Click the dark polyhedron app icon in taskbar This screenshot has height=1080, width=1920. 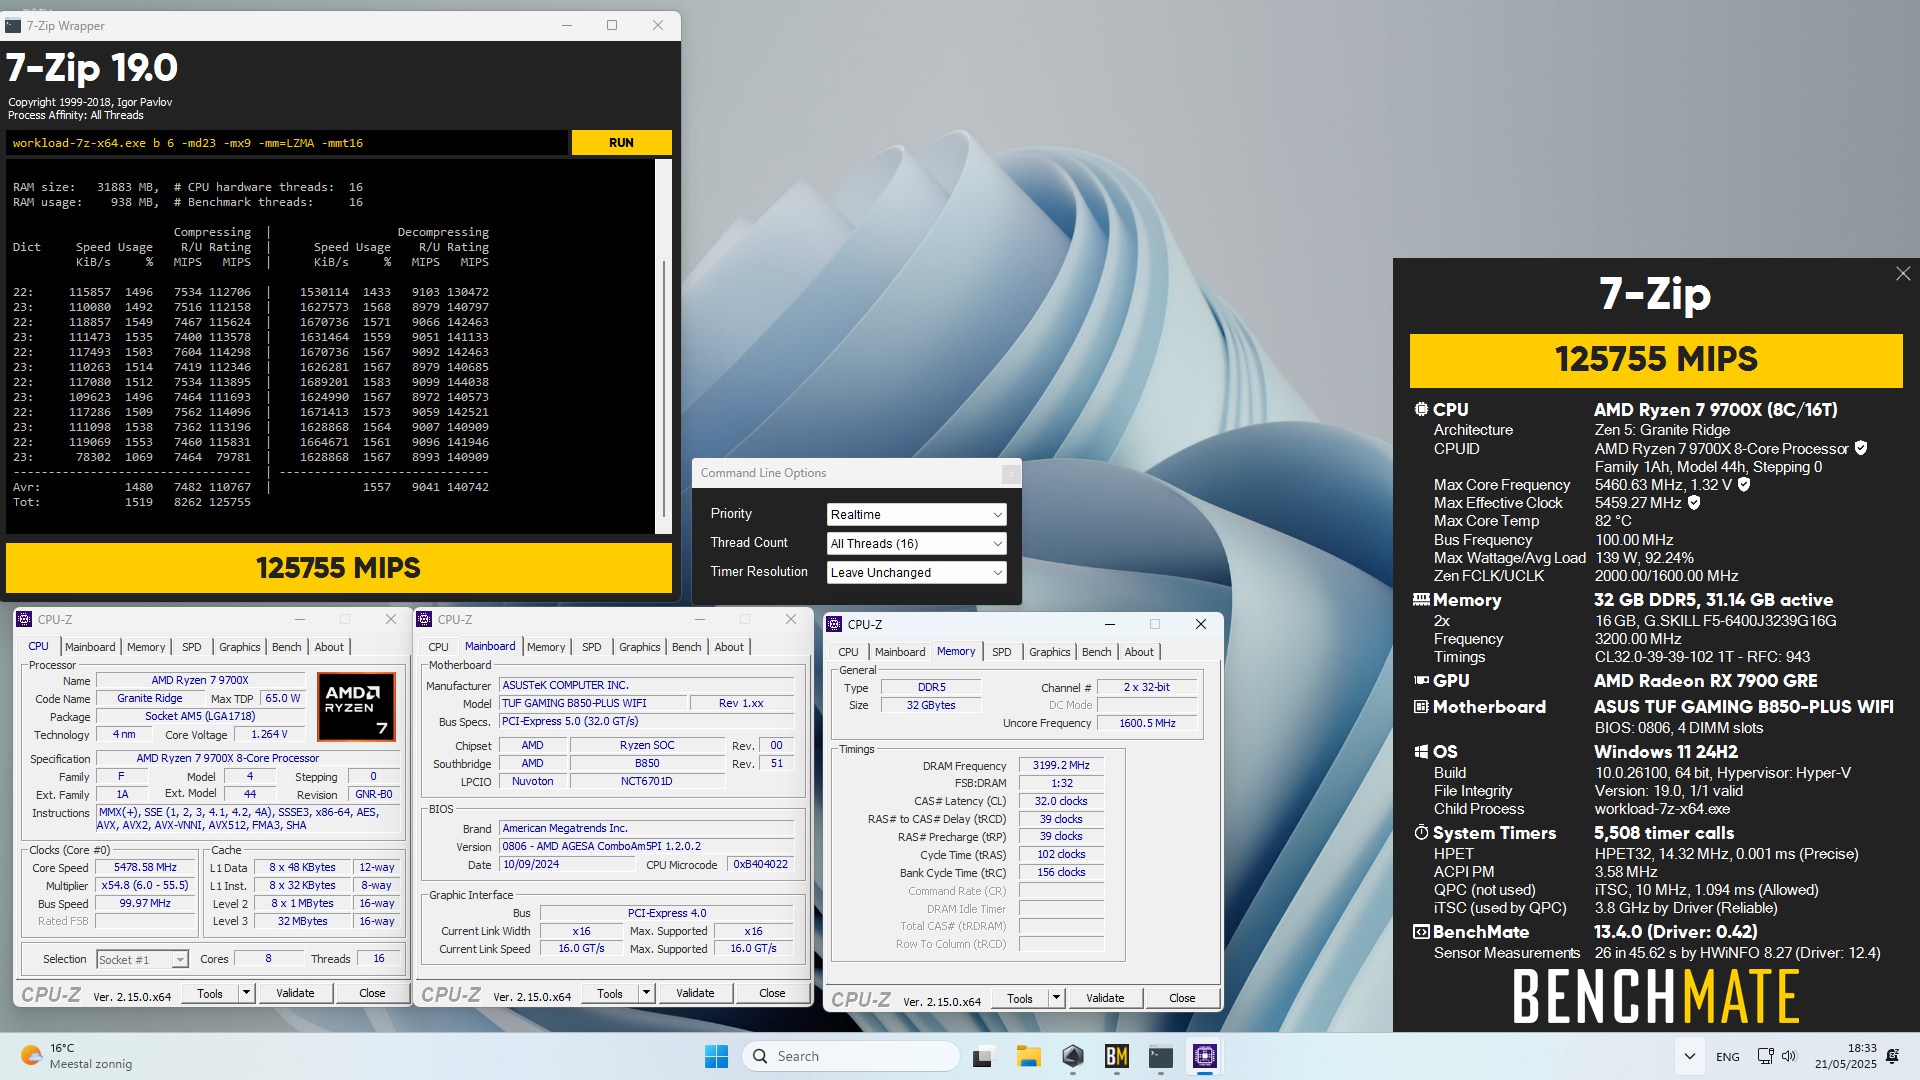(1073, 1056)
